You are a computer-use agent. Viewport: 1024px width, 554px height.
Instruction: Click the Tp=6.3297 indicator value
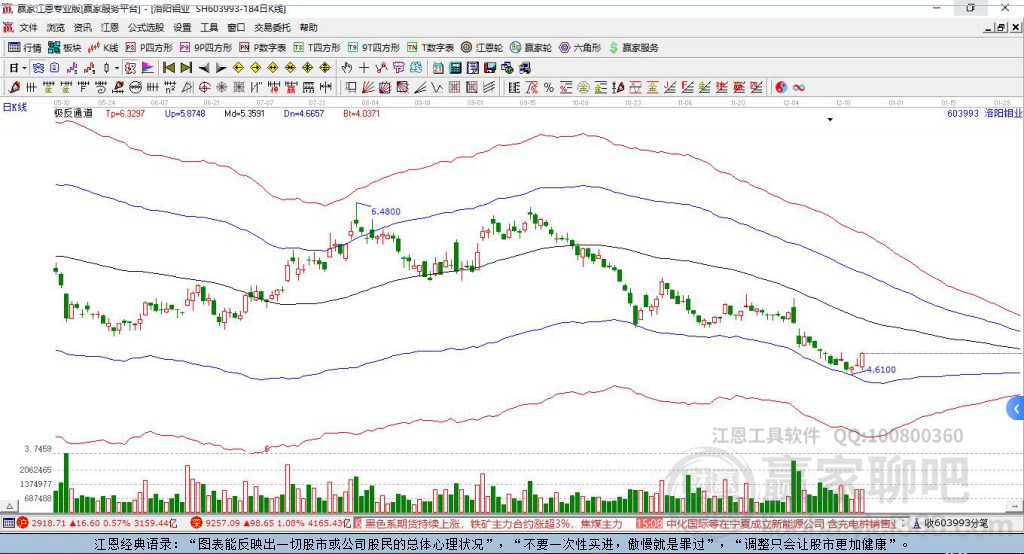(x=125, y=114)
